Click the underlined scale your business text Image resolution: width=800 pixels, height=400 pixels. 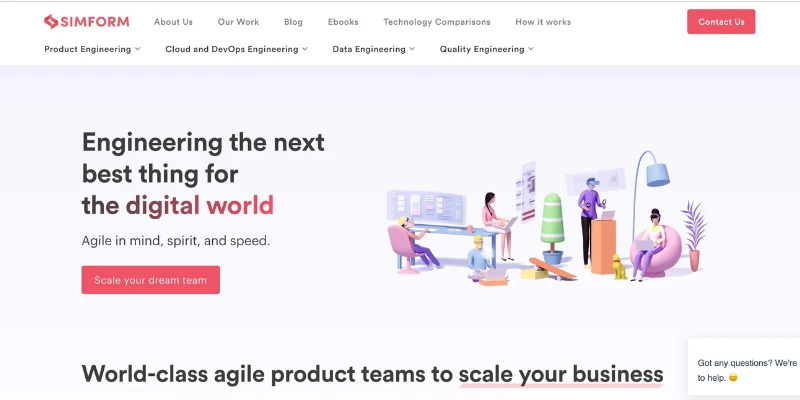click(561, 374)
